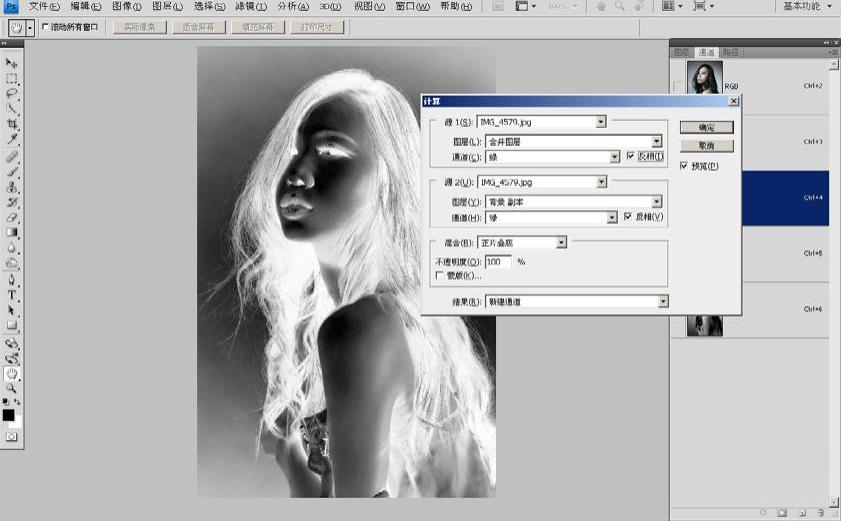
Task: Toggle the Preview checkbox in Calculations dialog
Action: [x=684, y=166]
